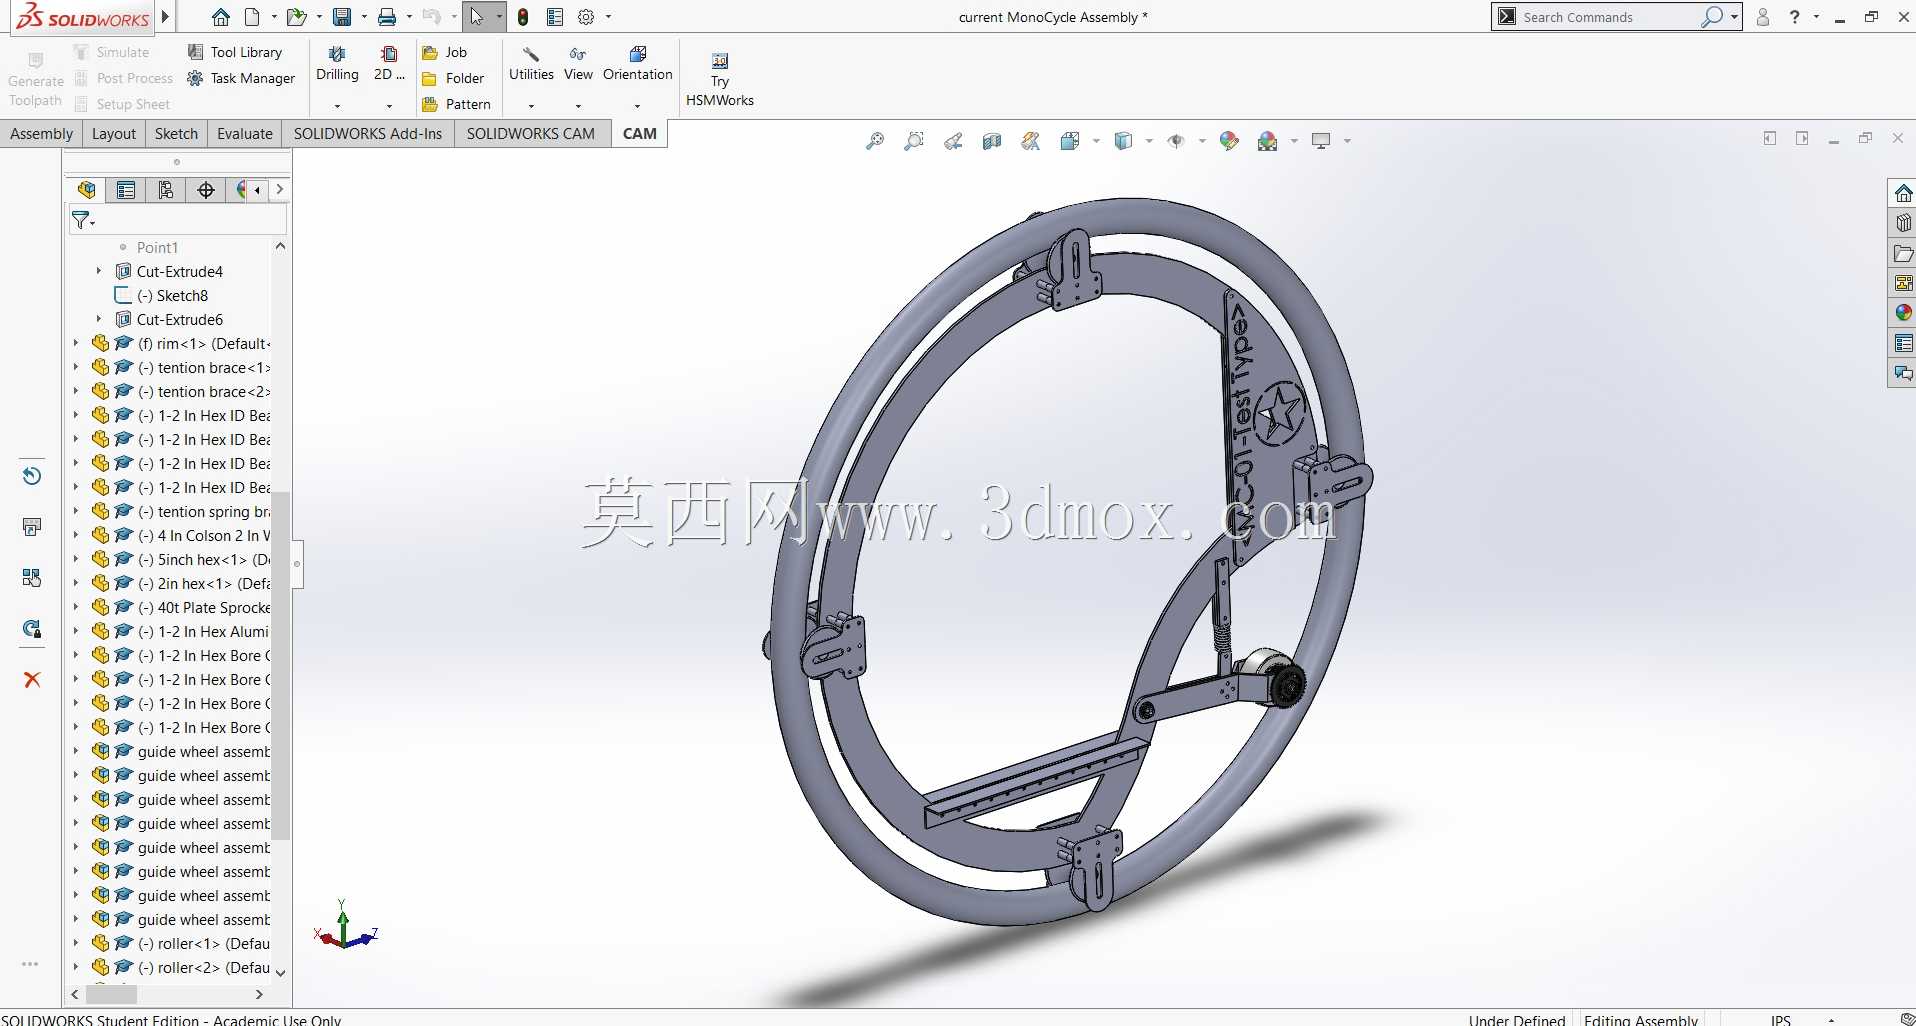This screenshot has width=1916, height=1026.
Task: Open the 2D milling tool
Action: pos(389,63)
